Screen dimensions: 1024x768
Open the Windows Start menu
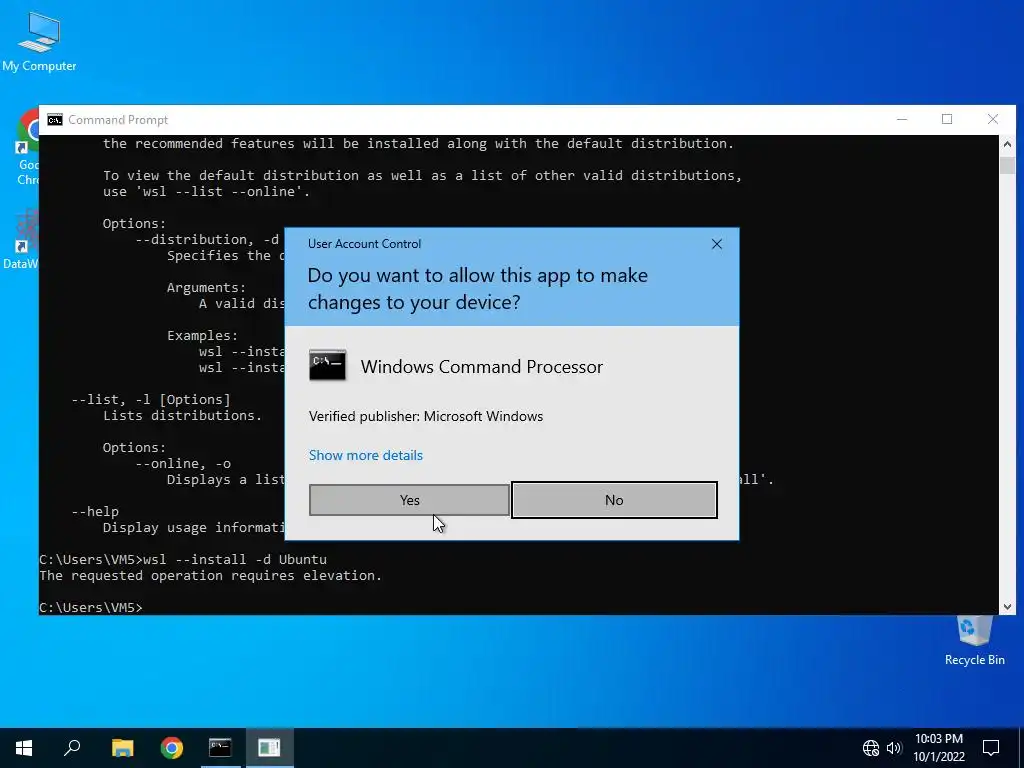[x=24, y=748]
